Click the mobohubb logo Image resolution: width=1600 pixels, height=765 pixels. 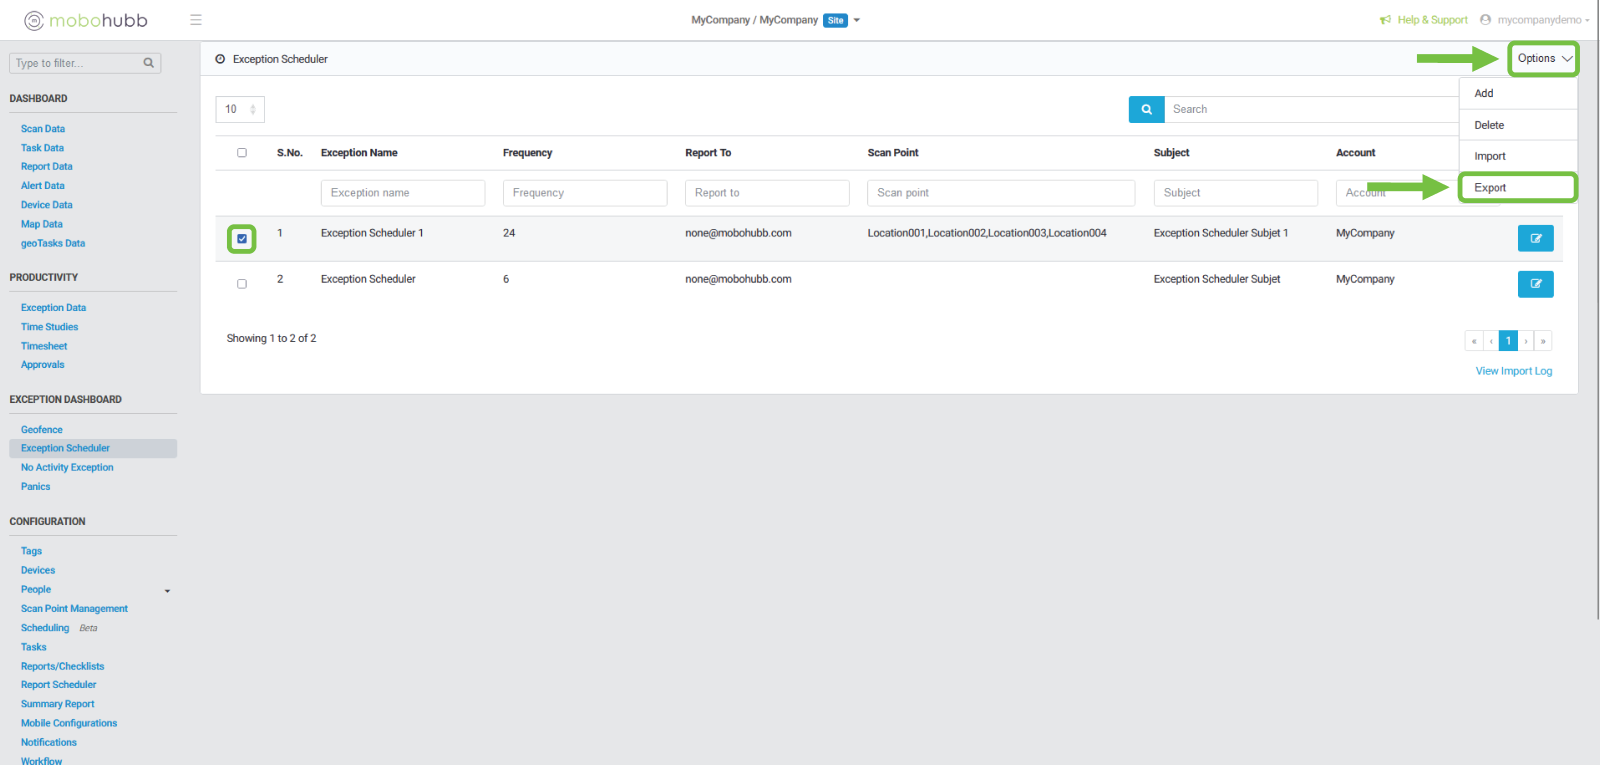click(x=86, y=20)
